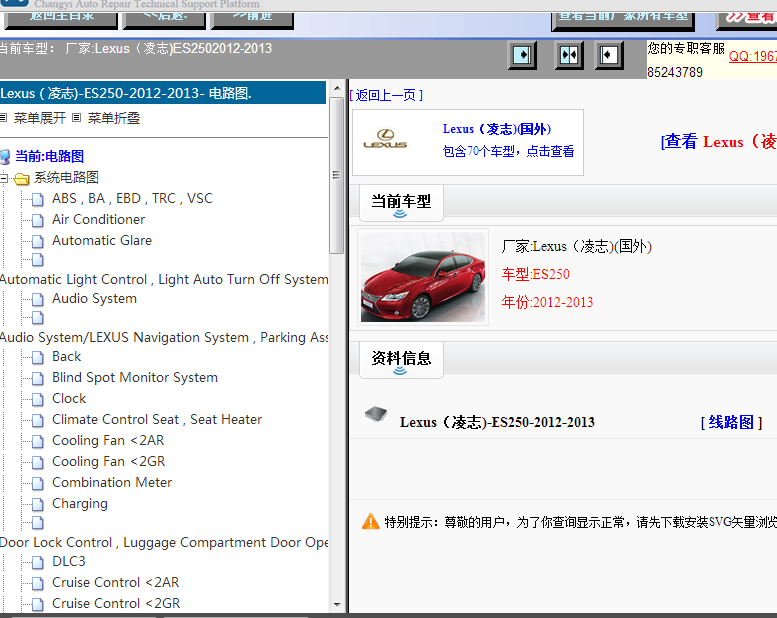Open Climate Control Seat, Seat Heater
Viewport: 777px width, 618px height.
click(157, 420)
